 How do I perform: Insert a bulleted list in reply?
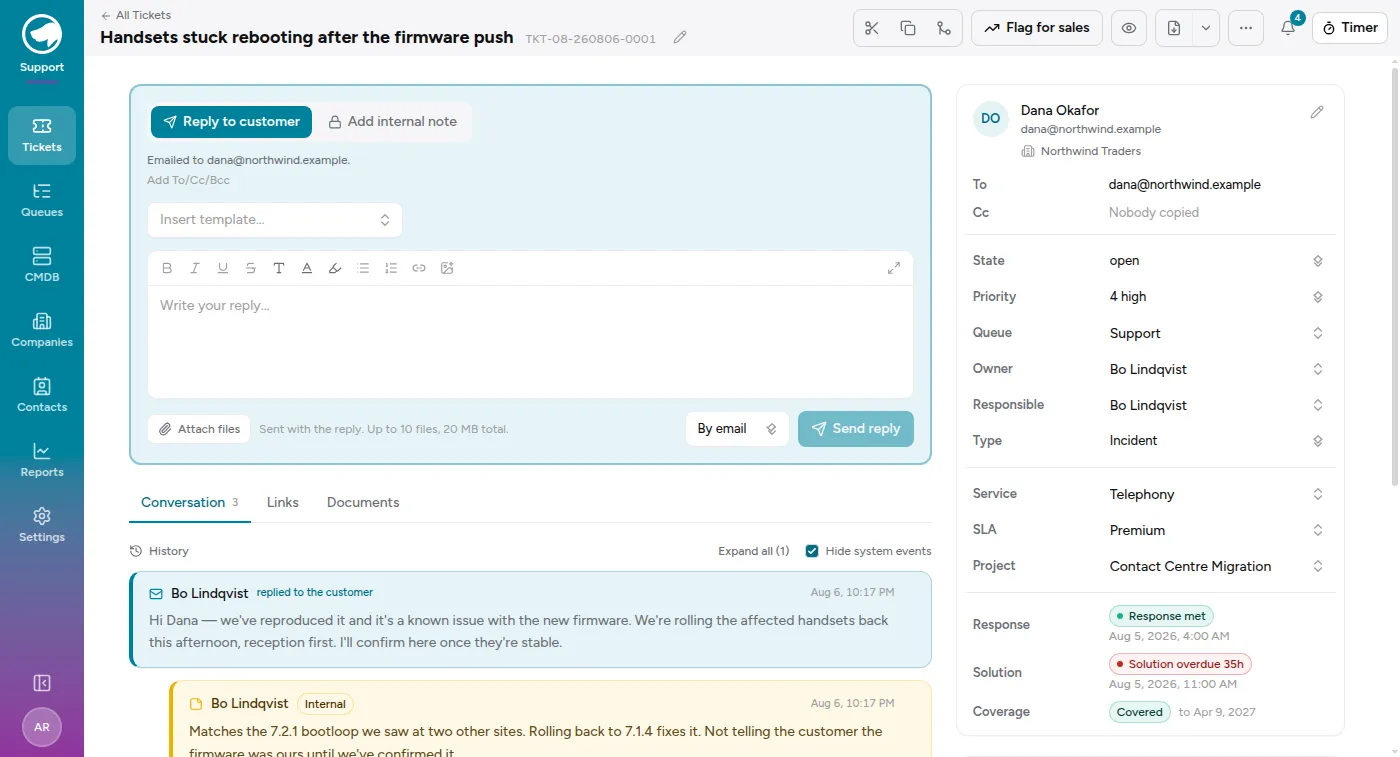tap(363, 268)
